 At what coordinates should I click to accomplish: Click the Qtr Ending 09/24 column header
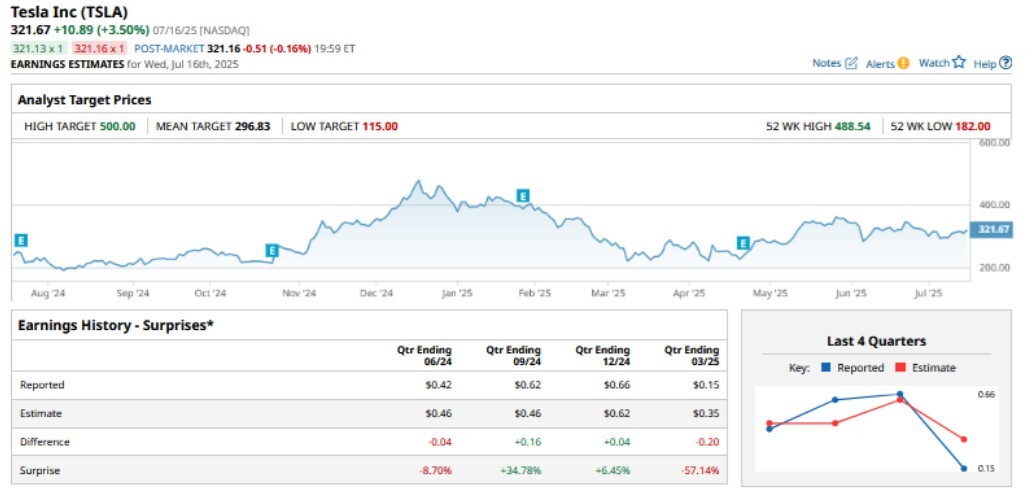pos(513,356)
